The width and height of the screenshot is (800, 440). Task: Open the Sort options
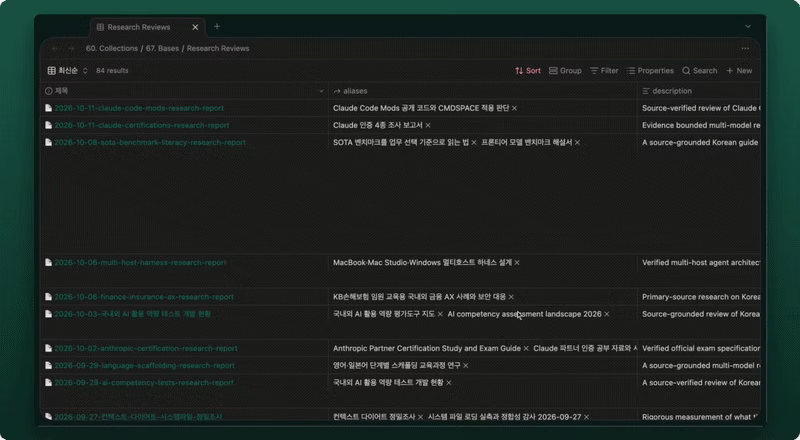coord(528,71)
